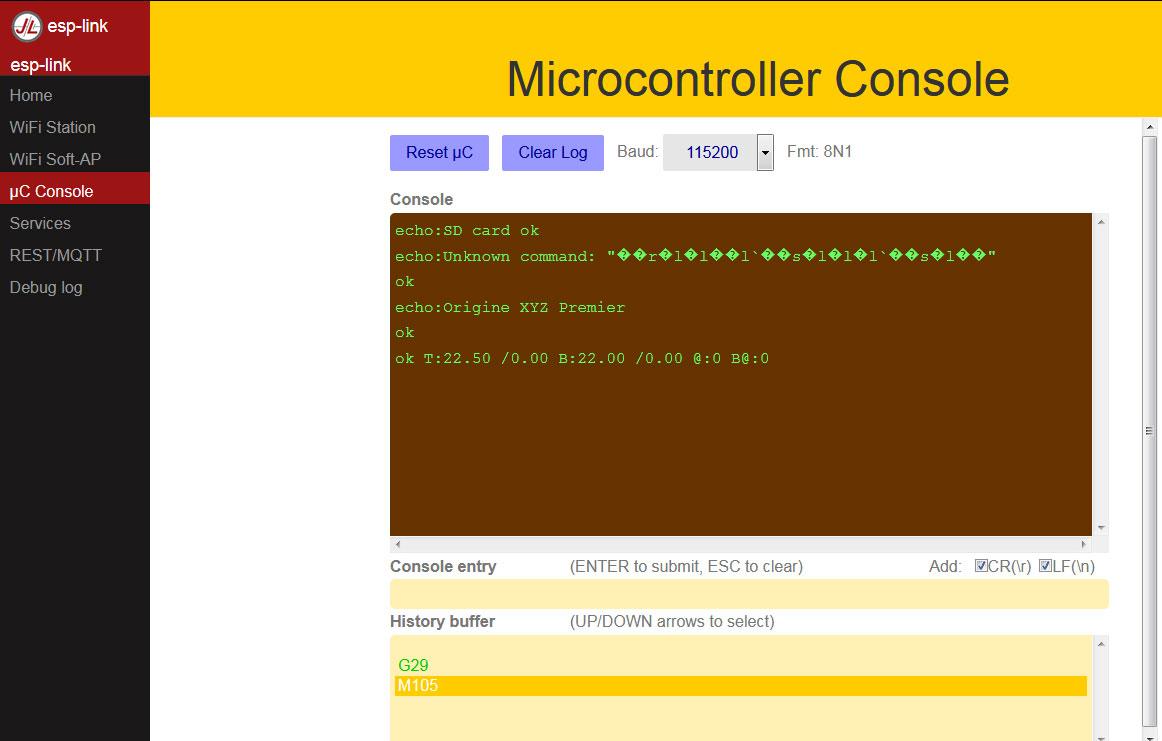
Task: Click the page vertical scrollbar thumb
Action: (x=1150, y=431)
